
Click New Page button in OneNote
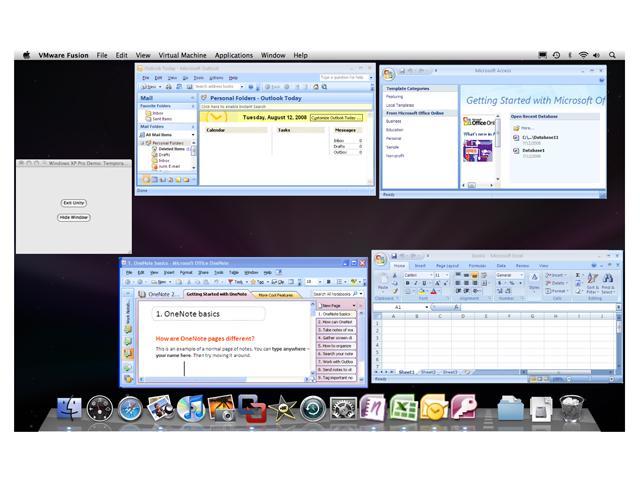pos(336,305)
